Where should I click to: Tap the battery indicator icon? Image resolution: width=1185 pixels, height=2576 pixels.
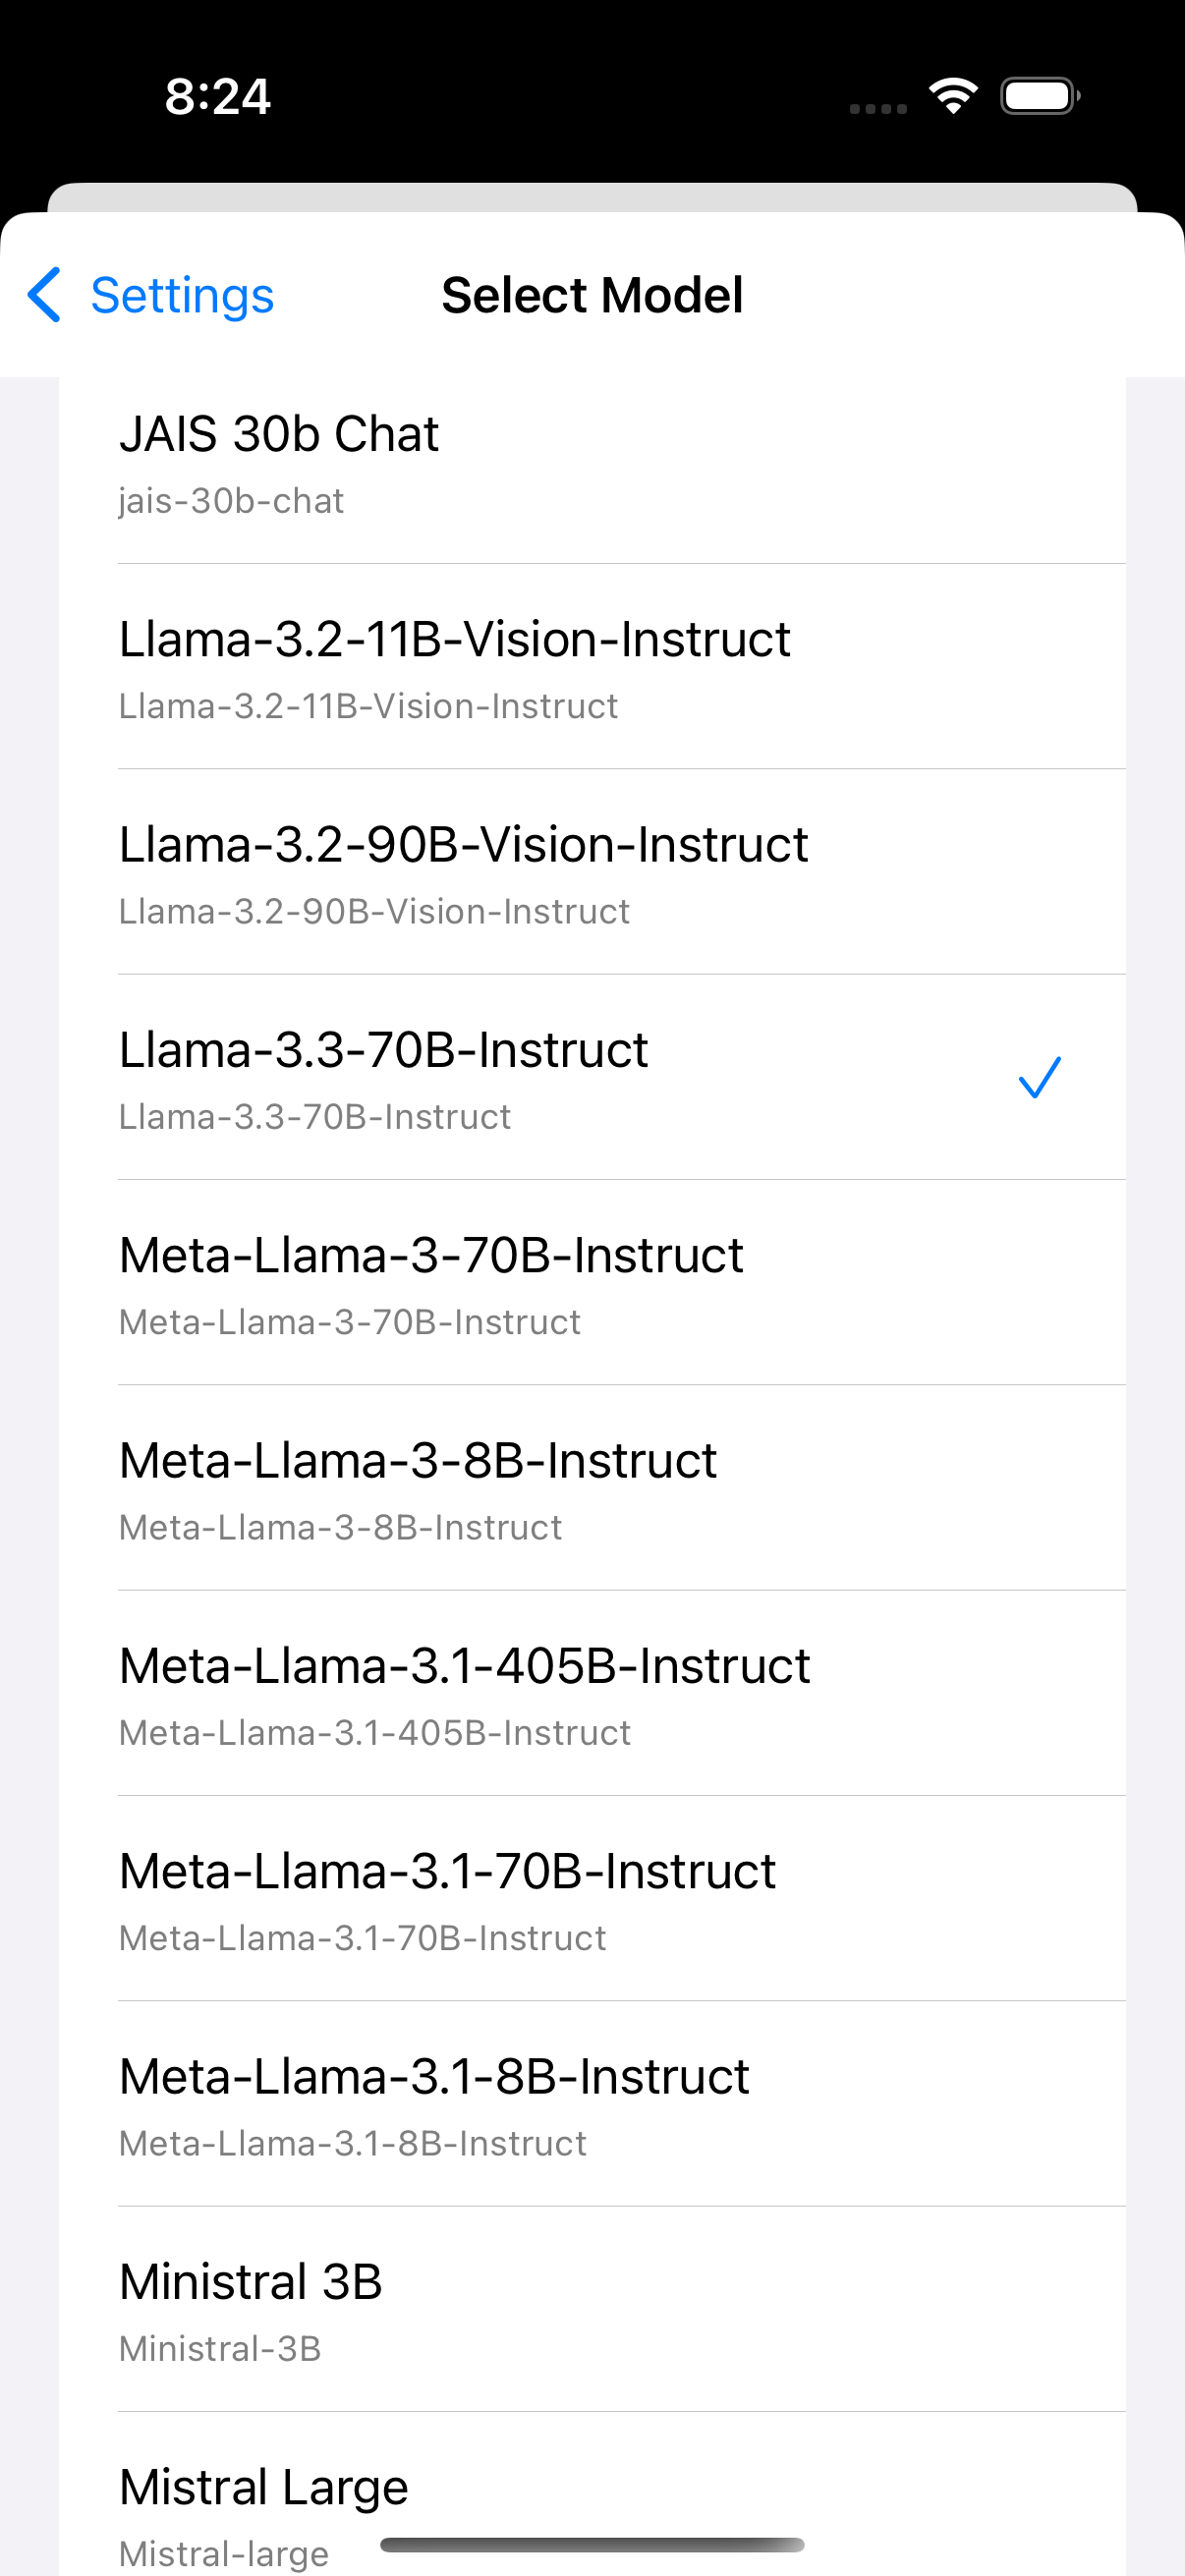1040,96
